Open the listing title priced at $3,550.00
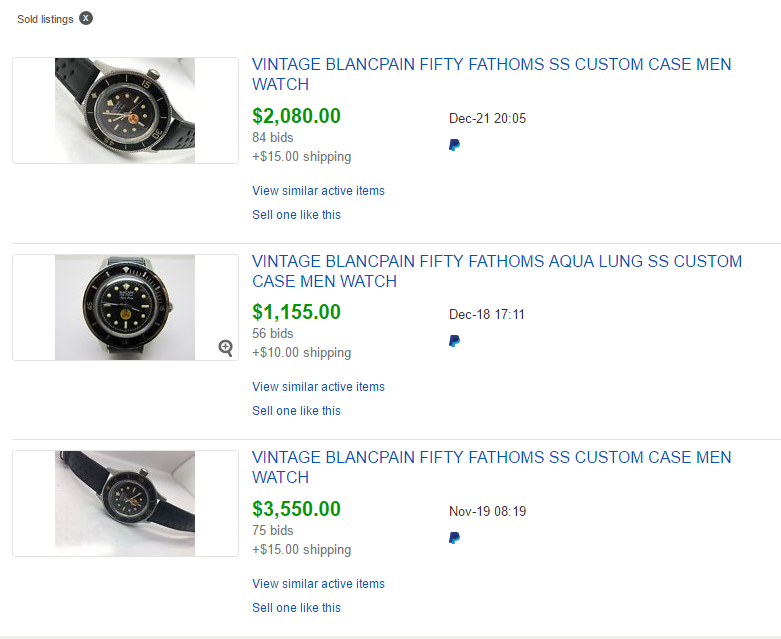Viewport: 781px width, 639px height. tap(491, 467)
